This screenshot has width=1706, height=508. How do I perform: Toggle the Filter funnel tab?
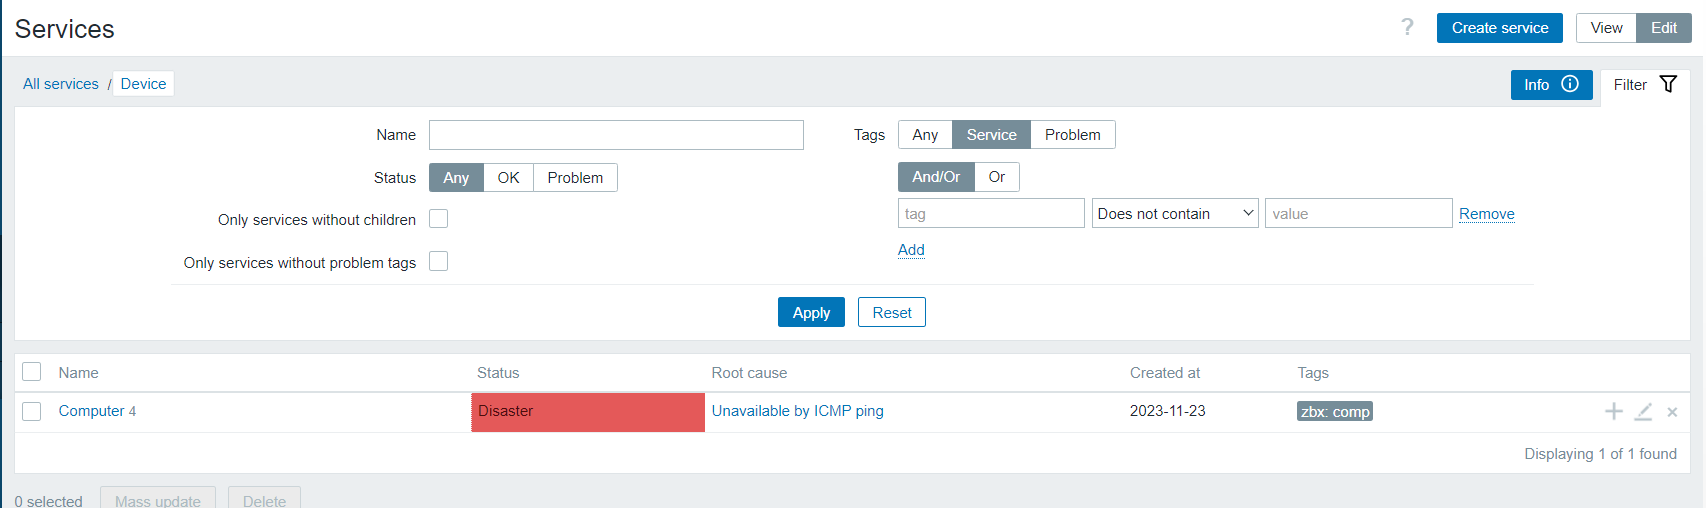[x=1645, y=85]
